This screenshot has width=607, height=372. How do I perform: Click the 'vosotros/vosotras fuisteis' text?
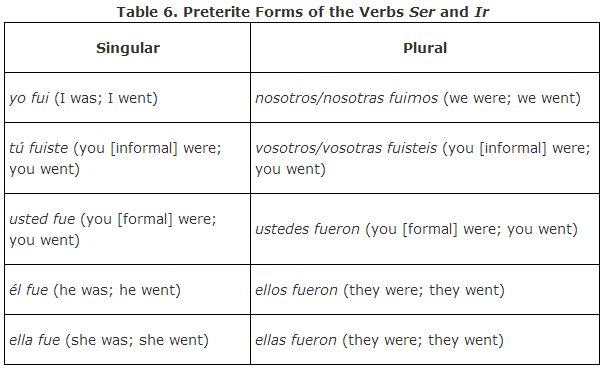(346, 148)
